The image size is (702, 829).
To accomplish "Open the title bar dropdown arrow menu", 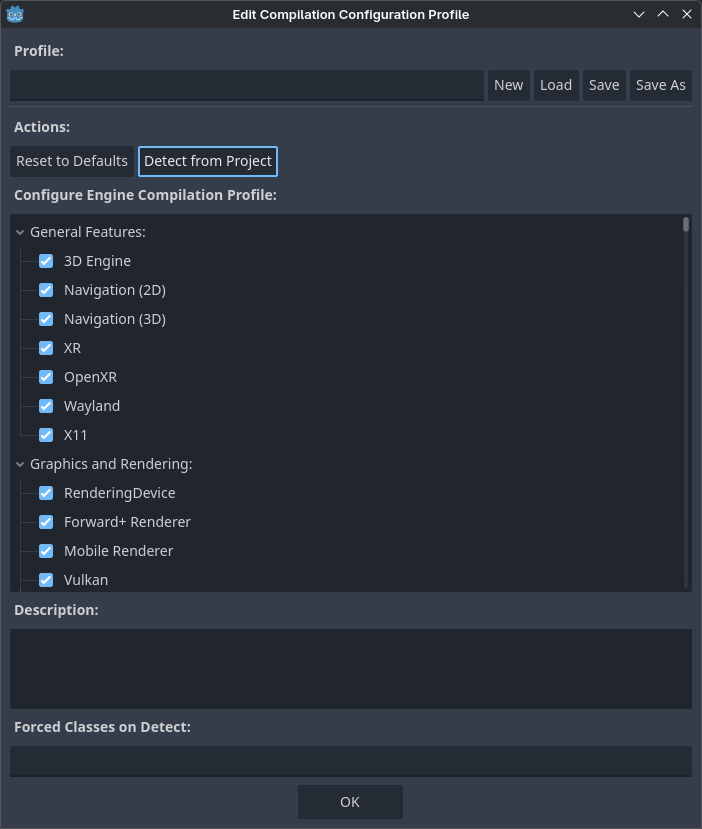I will [x=638, y=14].
